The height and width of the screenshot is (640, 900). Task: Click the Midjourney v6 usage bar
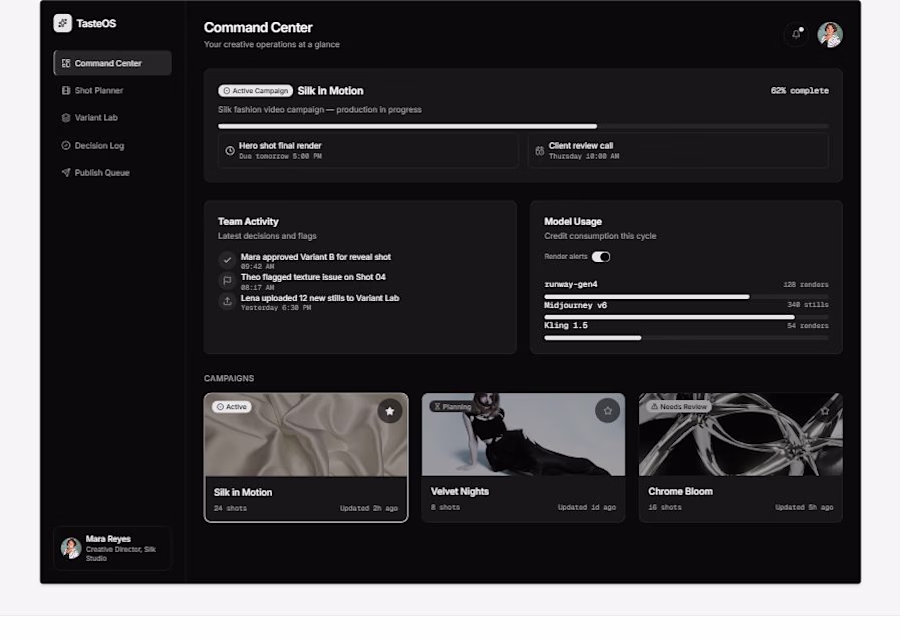tap(686, 317)
